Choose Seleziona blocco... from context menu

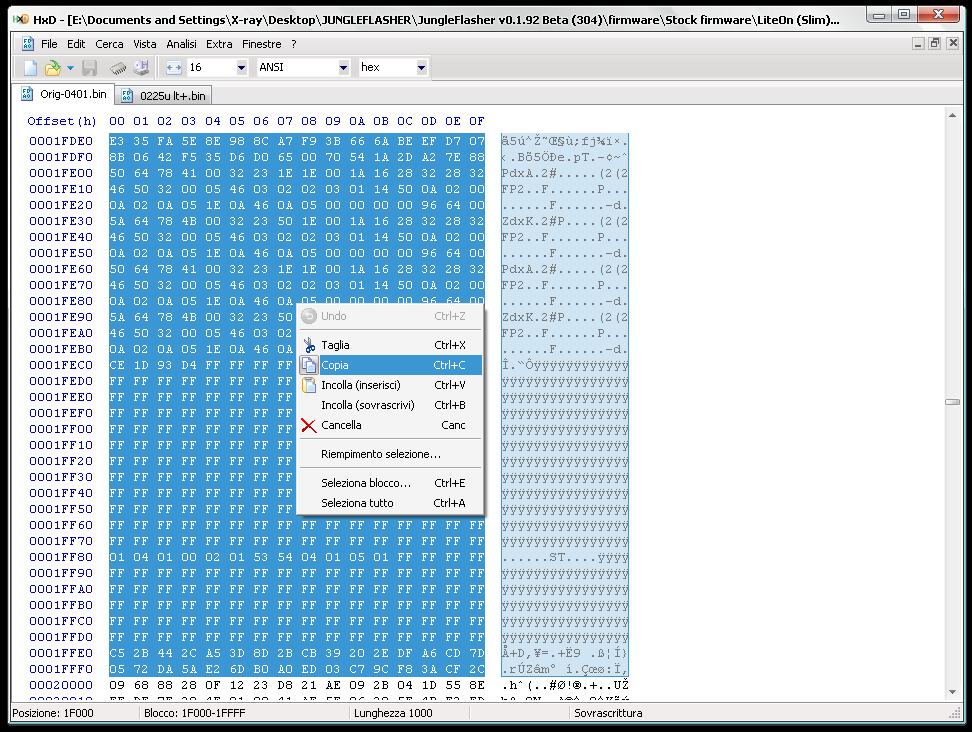tap(391, 483)
